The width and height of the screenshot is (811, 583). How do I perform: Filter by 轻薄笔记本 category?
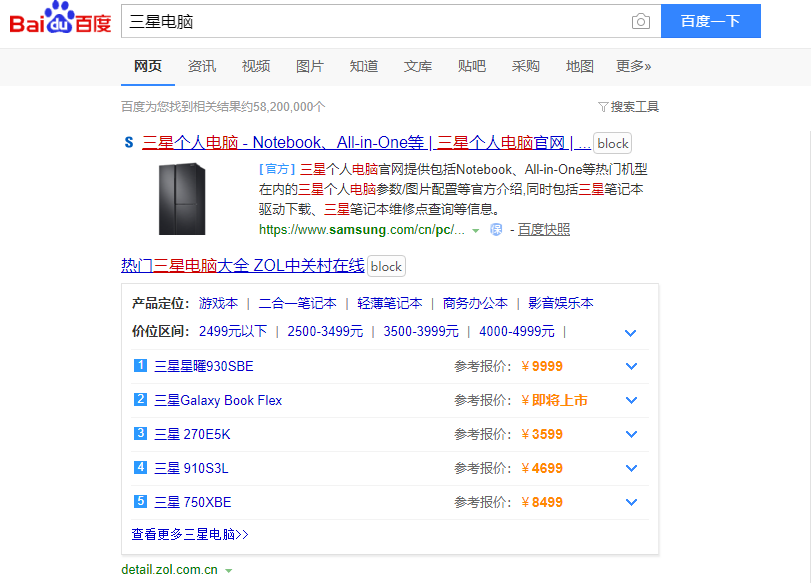[x=389, y=303]
